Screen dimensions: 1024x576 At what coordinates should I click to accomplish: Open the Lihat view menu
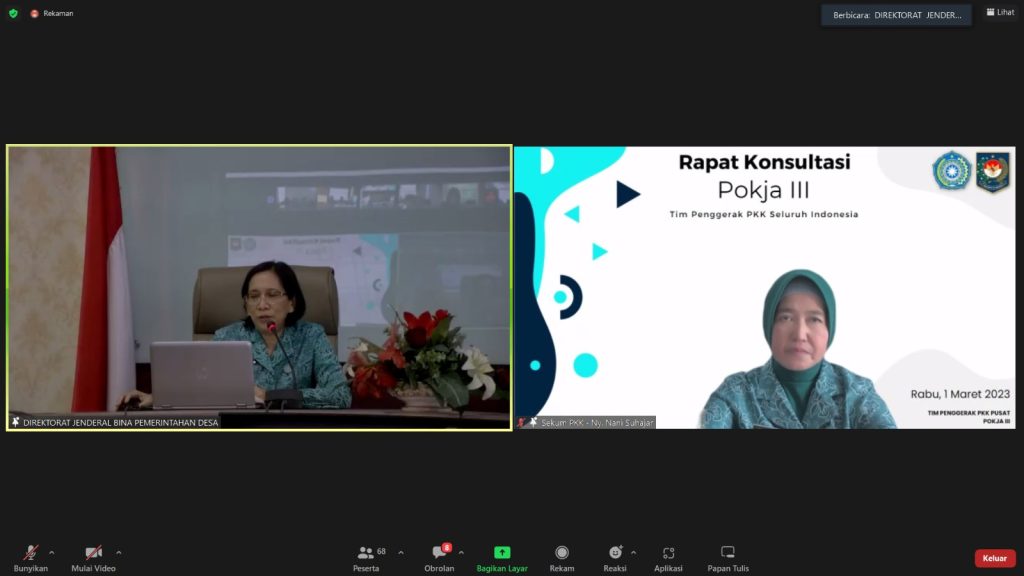(1000, 13)
